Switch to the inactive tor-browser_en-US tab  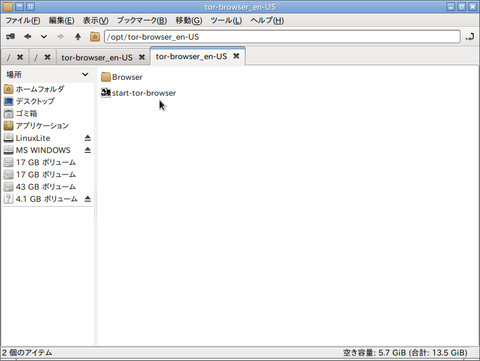click(x=97, y=57)
